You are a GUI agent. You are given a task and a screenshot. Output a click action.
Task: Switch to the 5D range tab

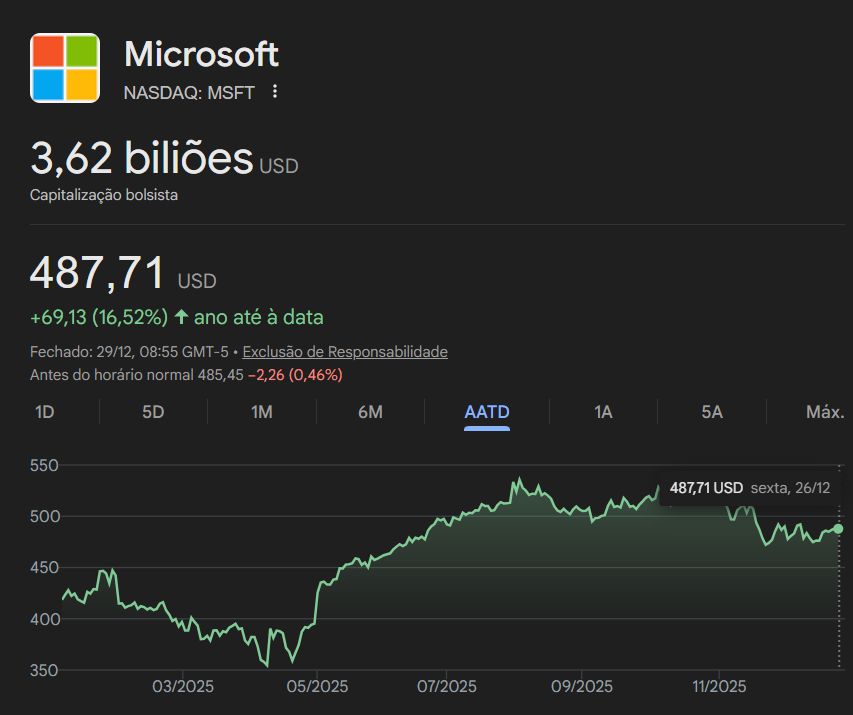coord(153,412)
